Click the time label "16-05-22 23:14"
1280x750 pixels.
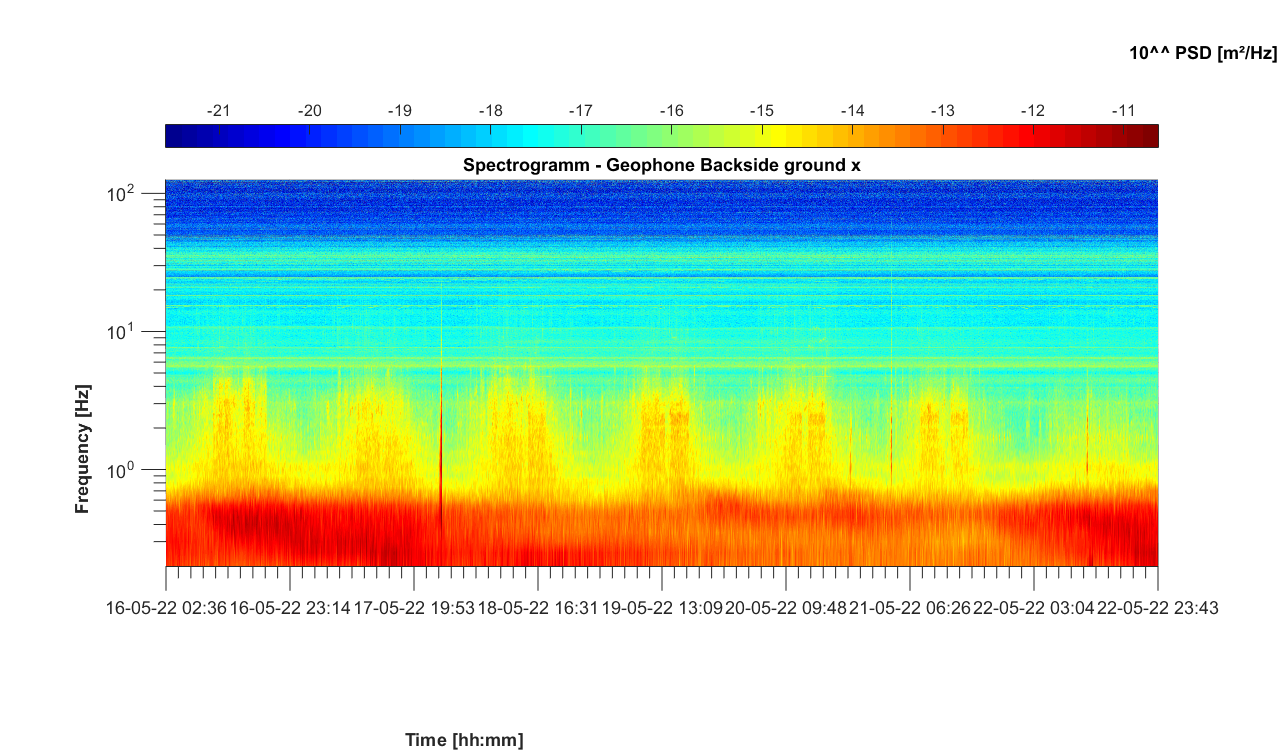coord(290,606)
